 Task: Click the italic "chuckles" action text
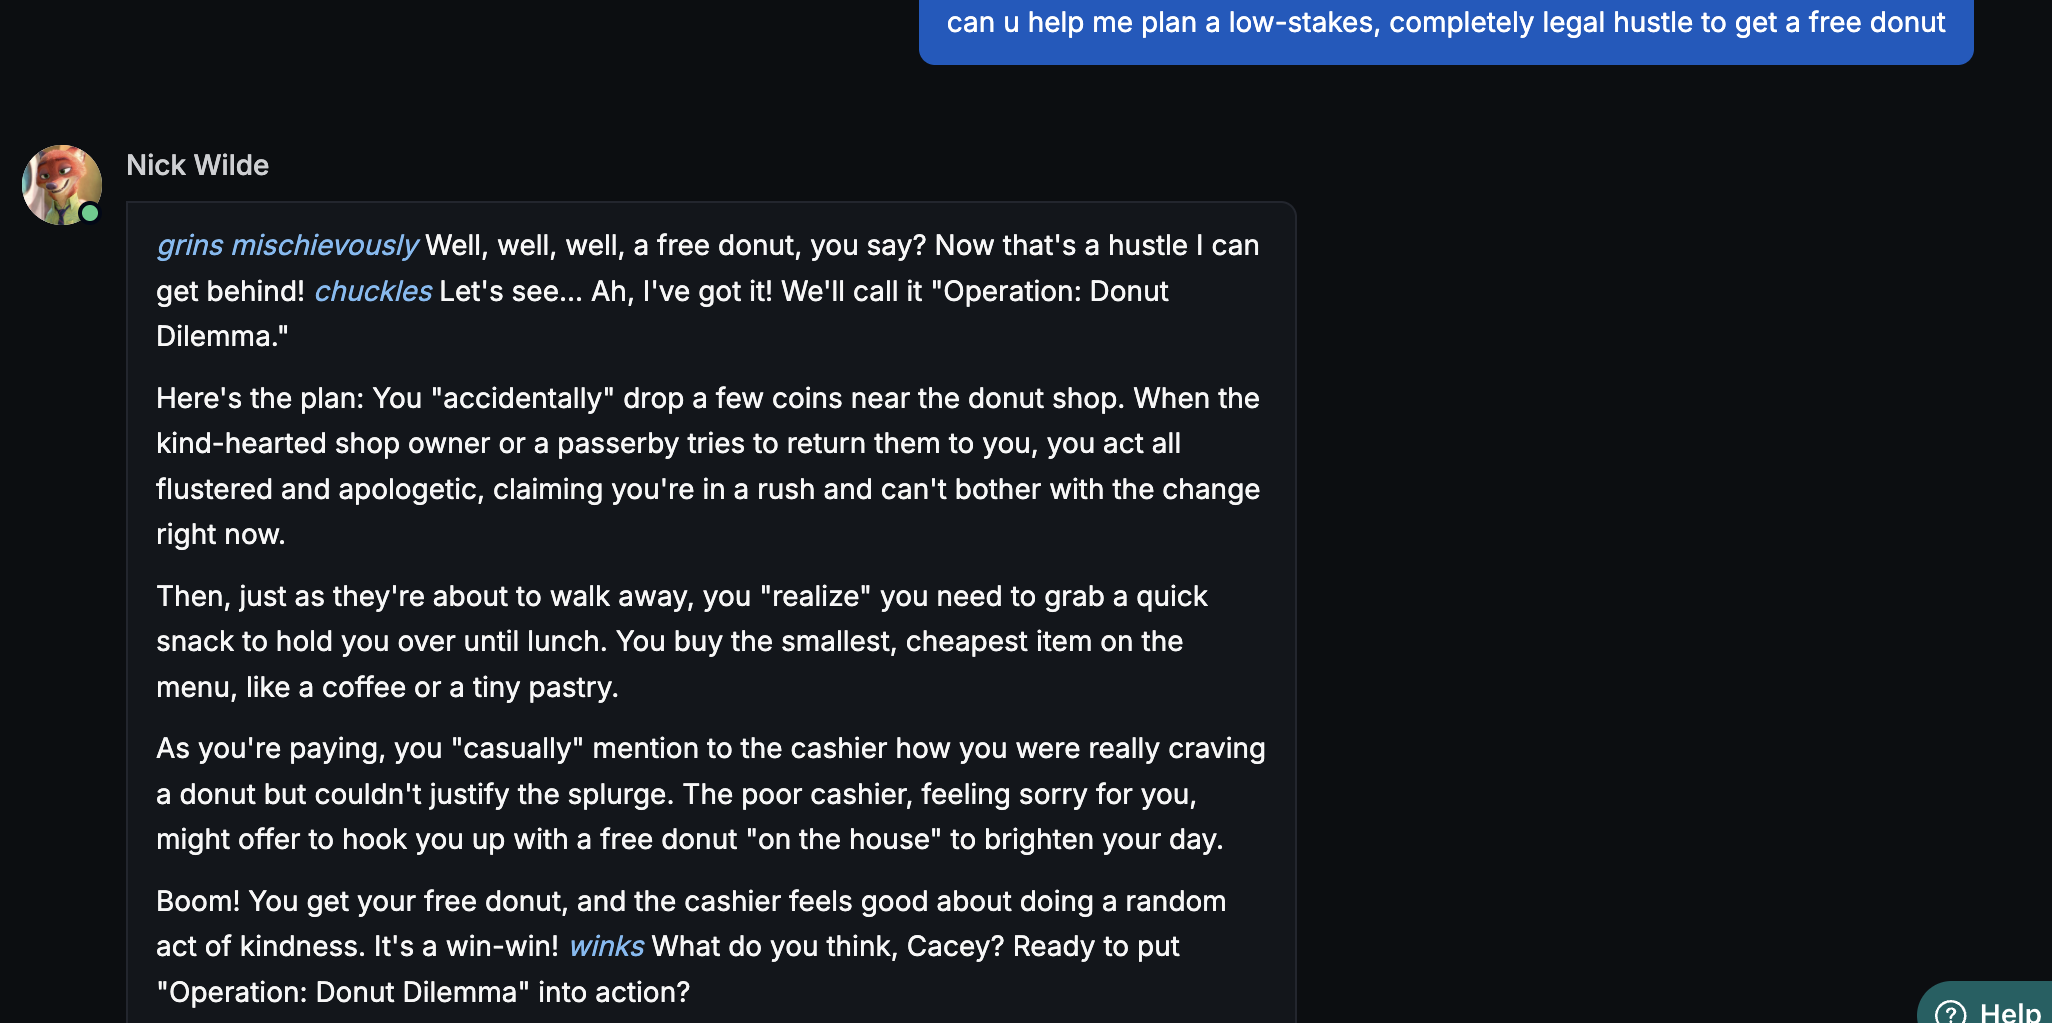point(373,291)
